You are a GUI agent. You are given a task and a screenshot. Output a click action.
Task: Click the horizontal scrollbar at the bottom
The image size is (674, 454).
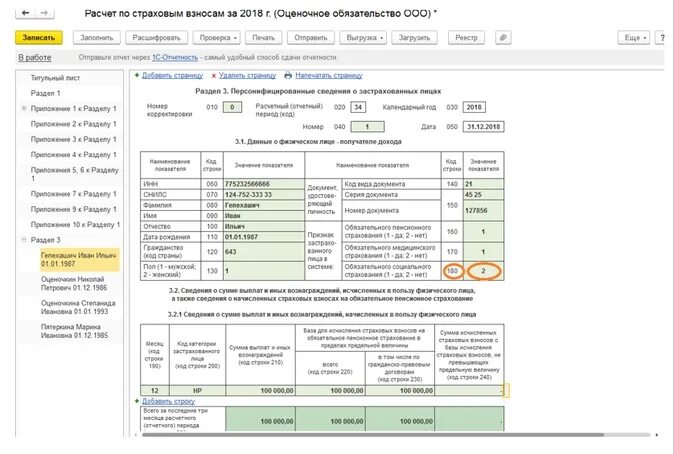pos(372,435)
